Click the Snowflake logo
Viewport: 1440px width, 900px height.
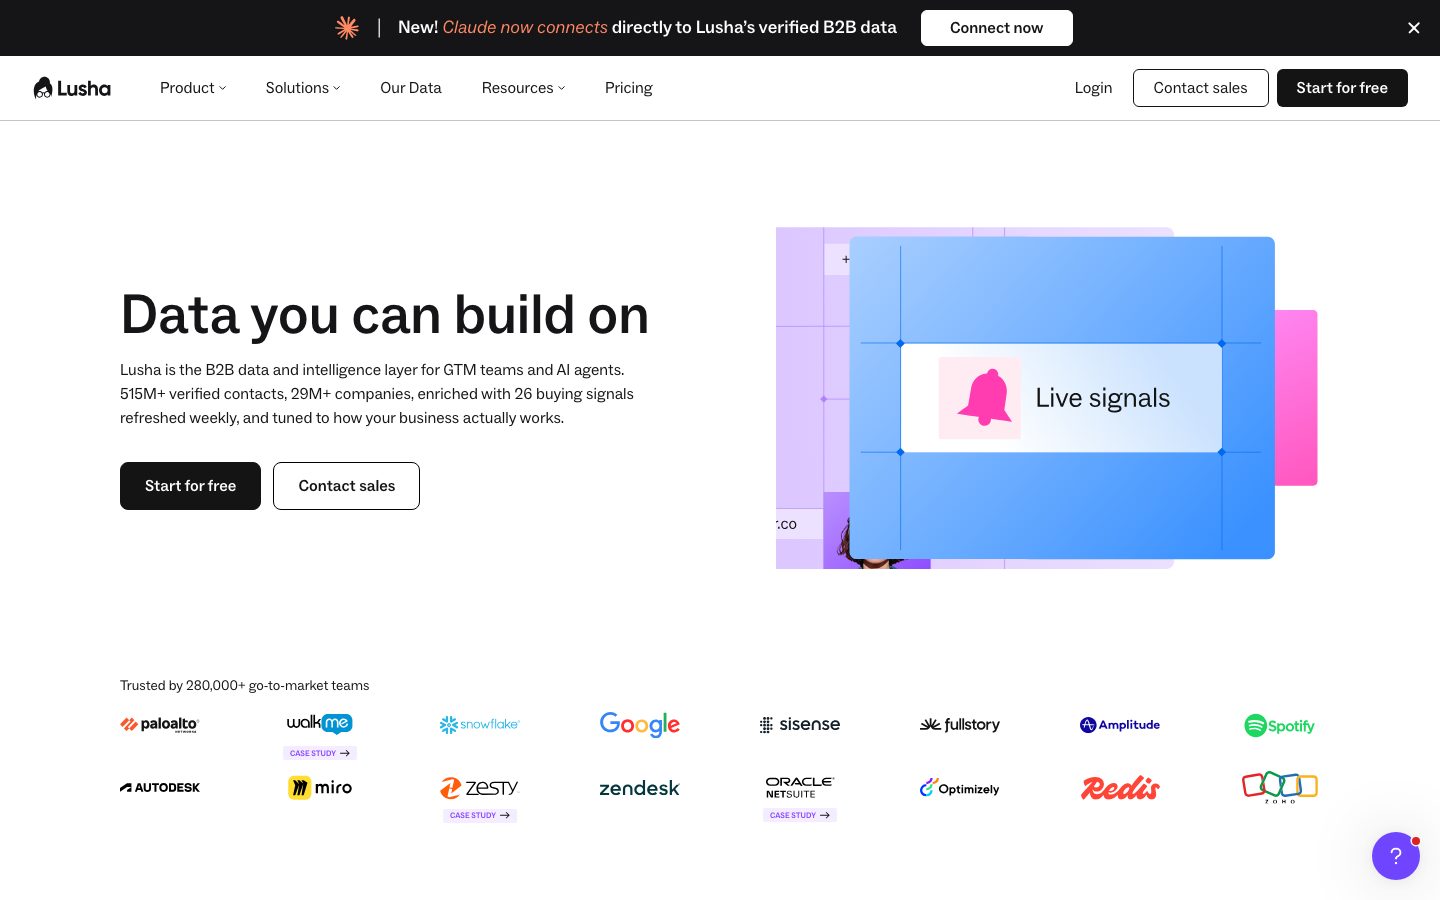480,724
